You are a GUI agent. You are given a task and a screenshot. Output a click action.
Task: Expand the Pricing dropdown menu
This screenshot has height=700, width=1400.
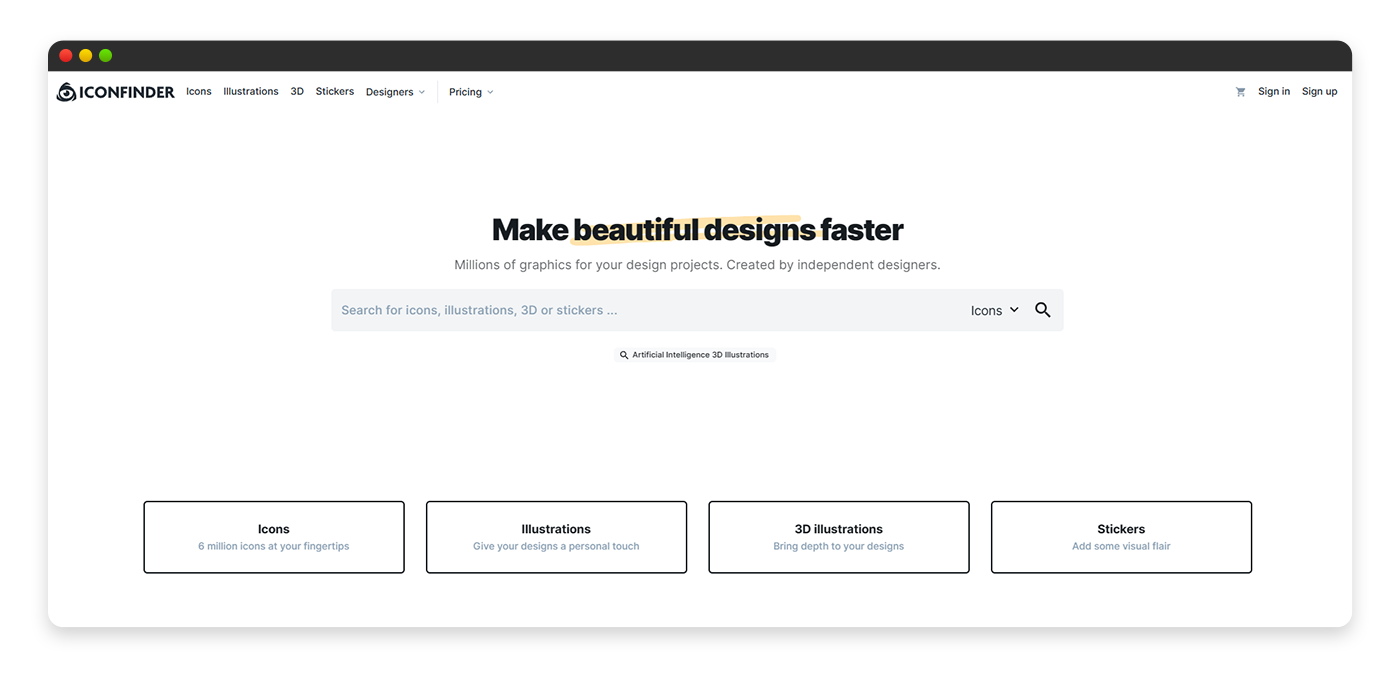click(471, 92)
